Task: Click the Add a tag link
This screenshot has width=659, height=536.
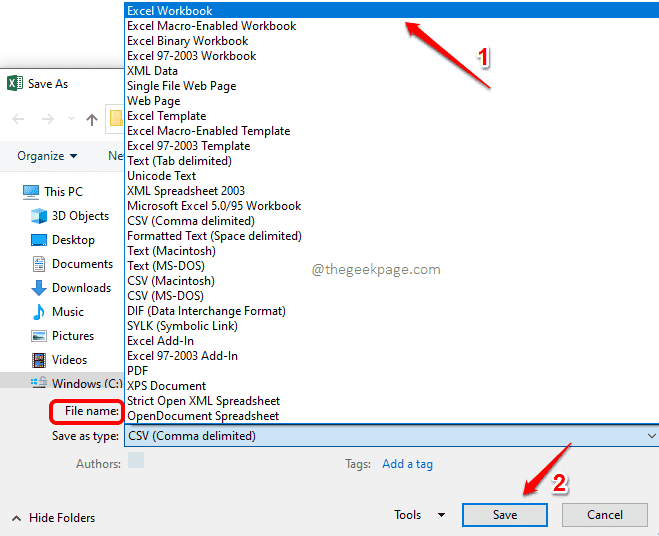Action: pyautogui.click(x=407, y=464)
